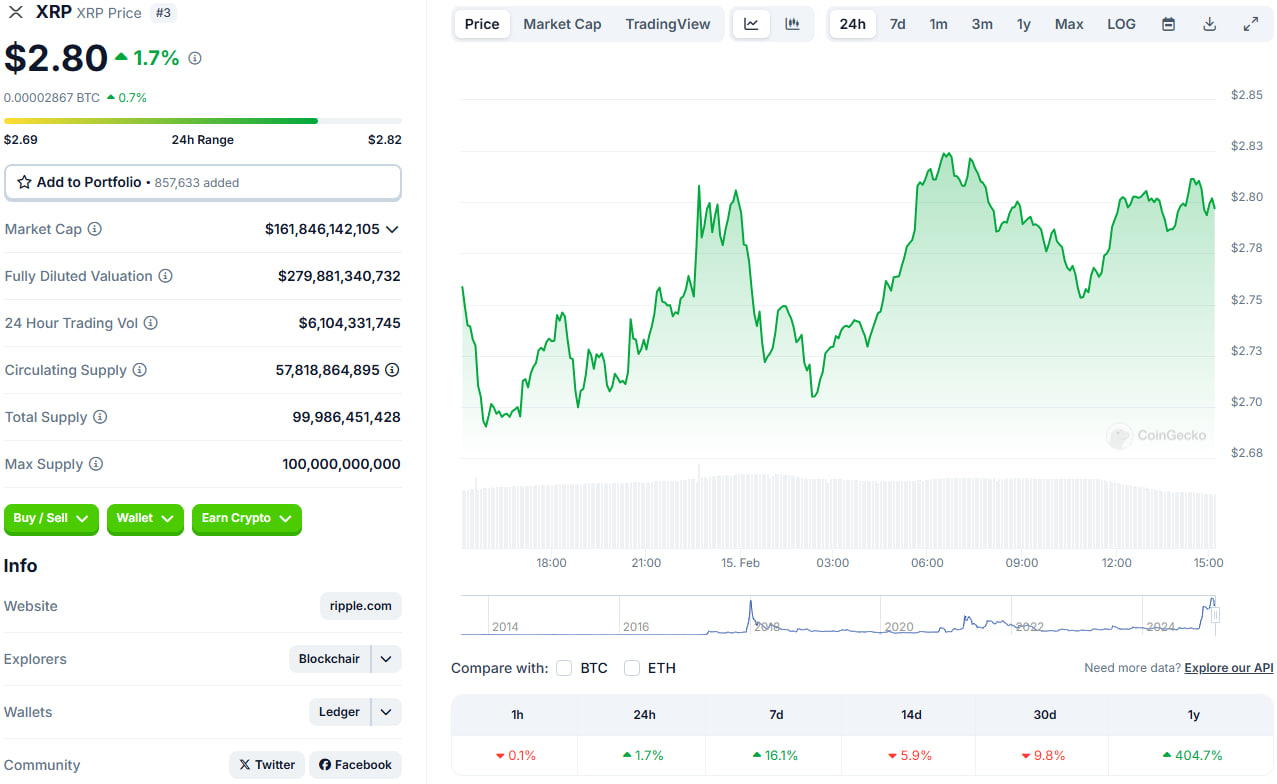Download chart data icon
Viewport: 1277px width, 784px height.
click(x=1209, y=24)
